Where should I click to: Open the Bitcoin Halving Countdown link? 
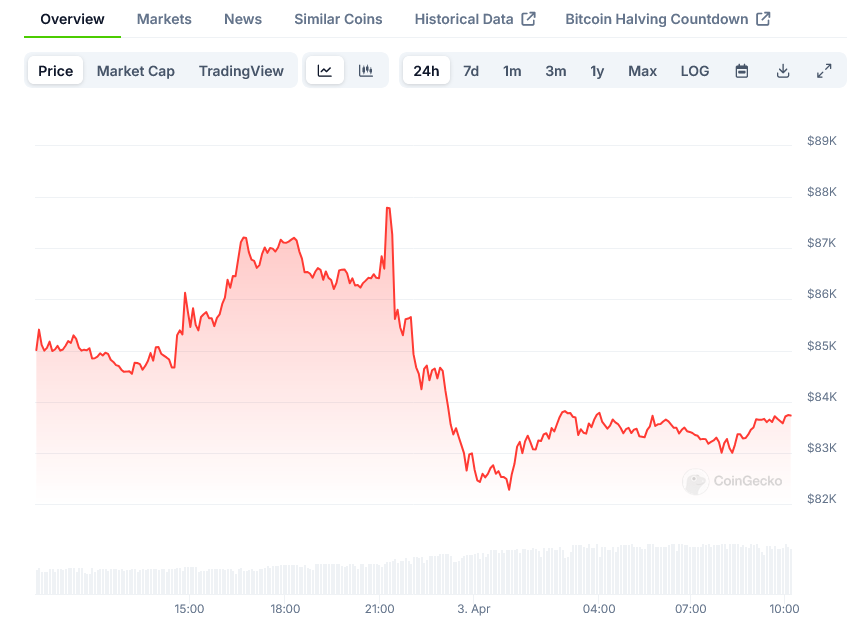click(x=668, y=19)
